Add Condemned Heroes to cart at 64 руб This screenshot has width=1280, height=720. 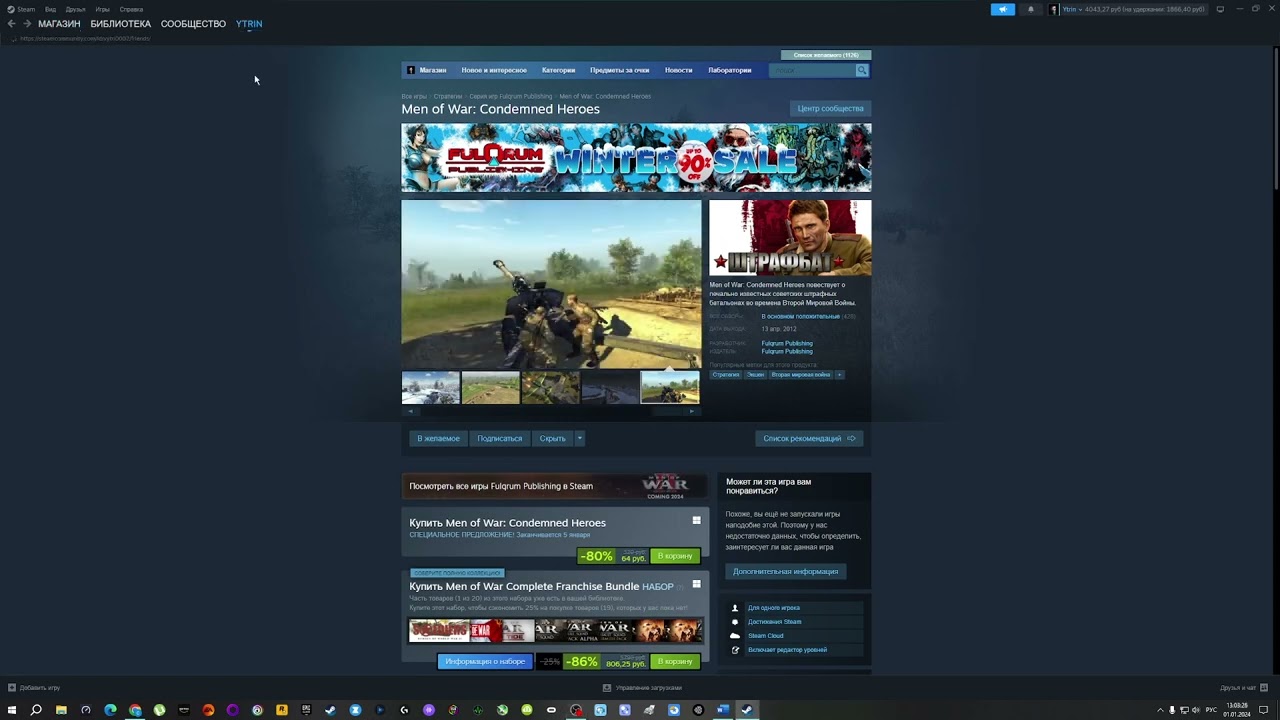tap(675, 556)
